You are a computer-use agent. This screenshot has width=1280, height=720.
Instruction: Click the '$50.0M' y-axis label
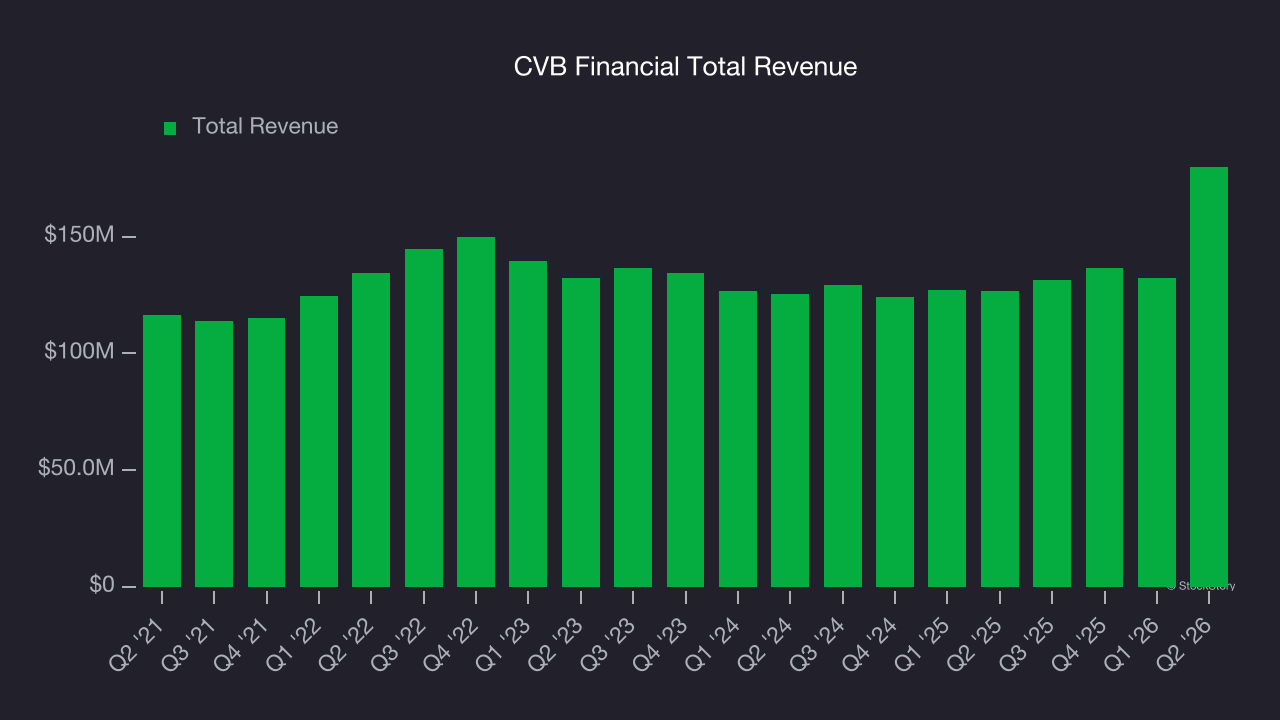pyautogui.click(x=76, y=469)
